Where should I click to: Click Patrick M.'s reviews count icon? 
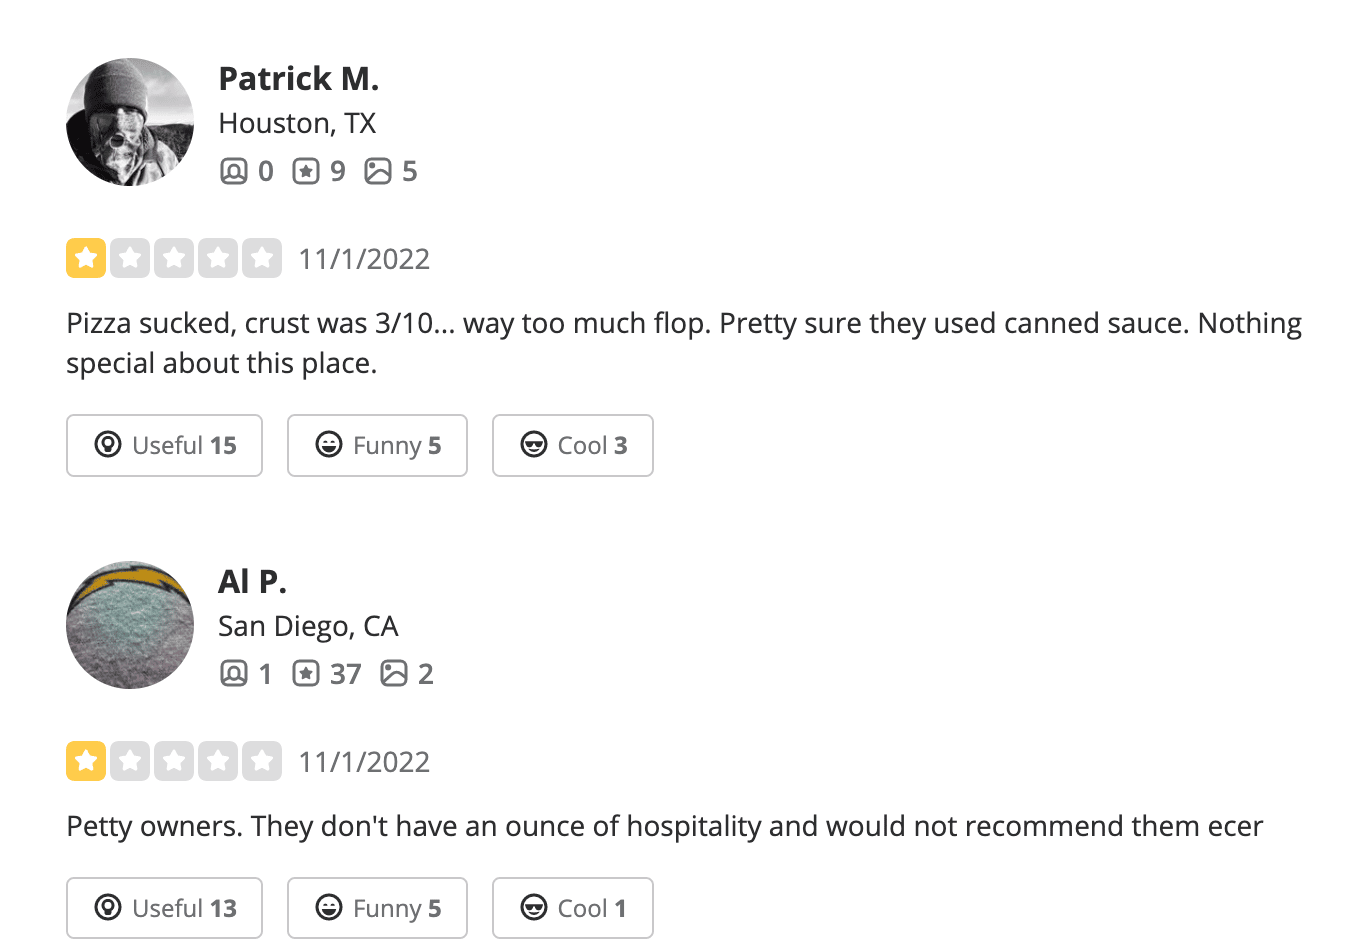point(306,172)
